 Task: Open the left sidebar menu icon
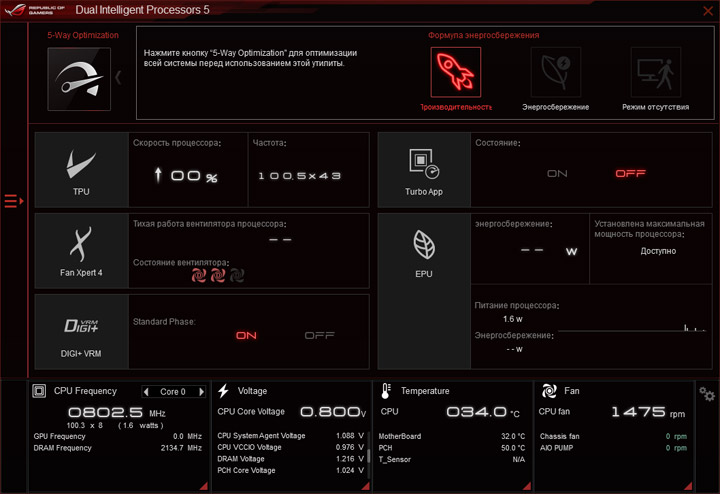pos(13,201)
